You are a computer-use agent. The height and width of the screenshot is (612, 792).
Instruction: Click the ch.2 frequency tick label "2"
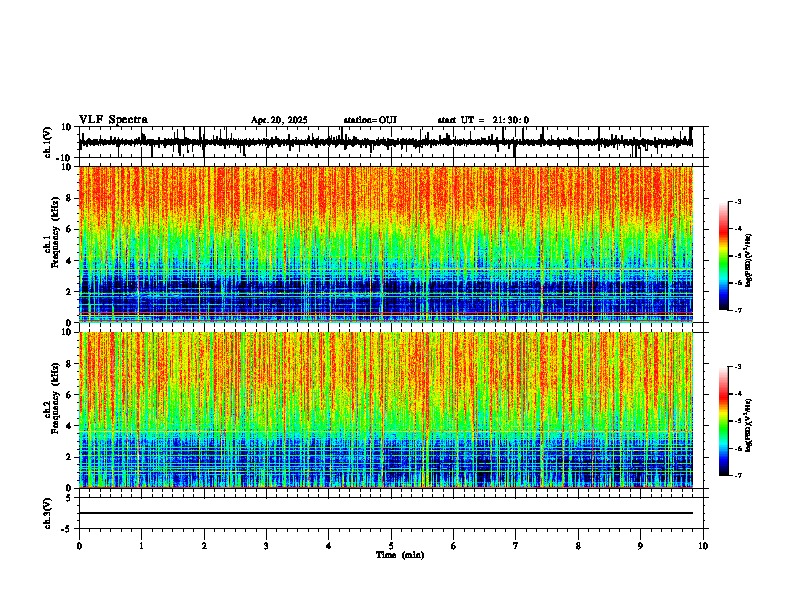pos(69,457)
